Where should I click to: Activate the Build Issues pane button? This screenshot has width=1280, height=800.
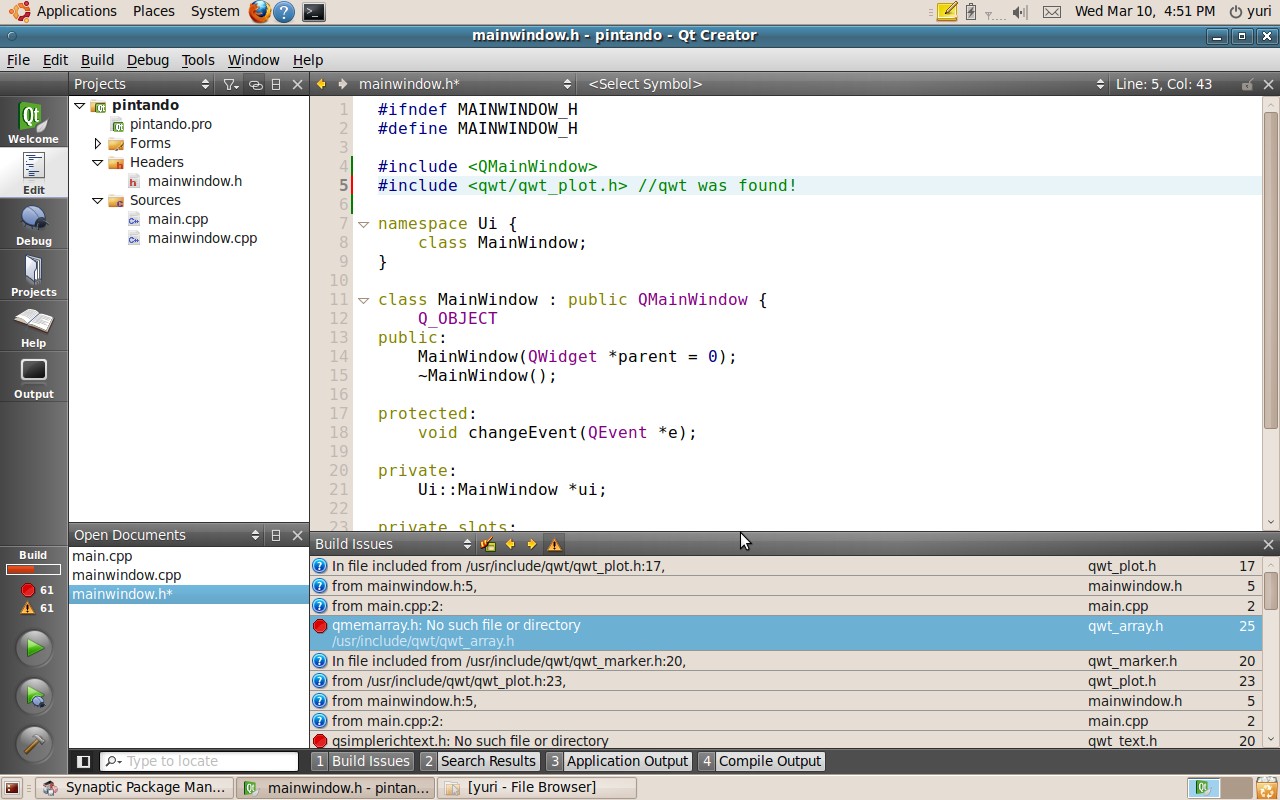click(361, 761)
